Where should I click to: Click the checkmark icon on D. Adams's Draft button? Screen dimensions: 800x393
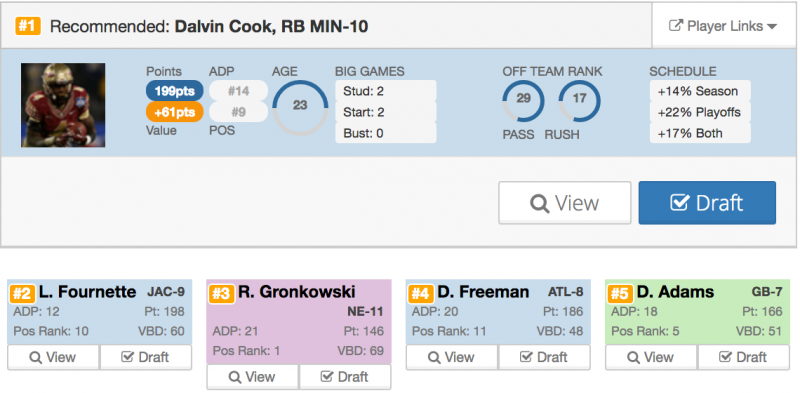pos(726,357)
